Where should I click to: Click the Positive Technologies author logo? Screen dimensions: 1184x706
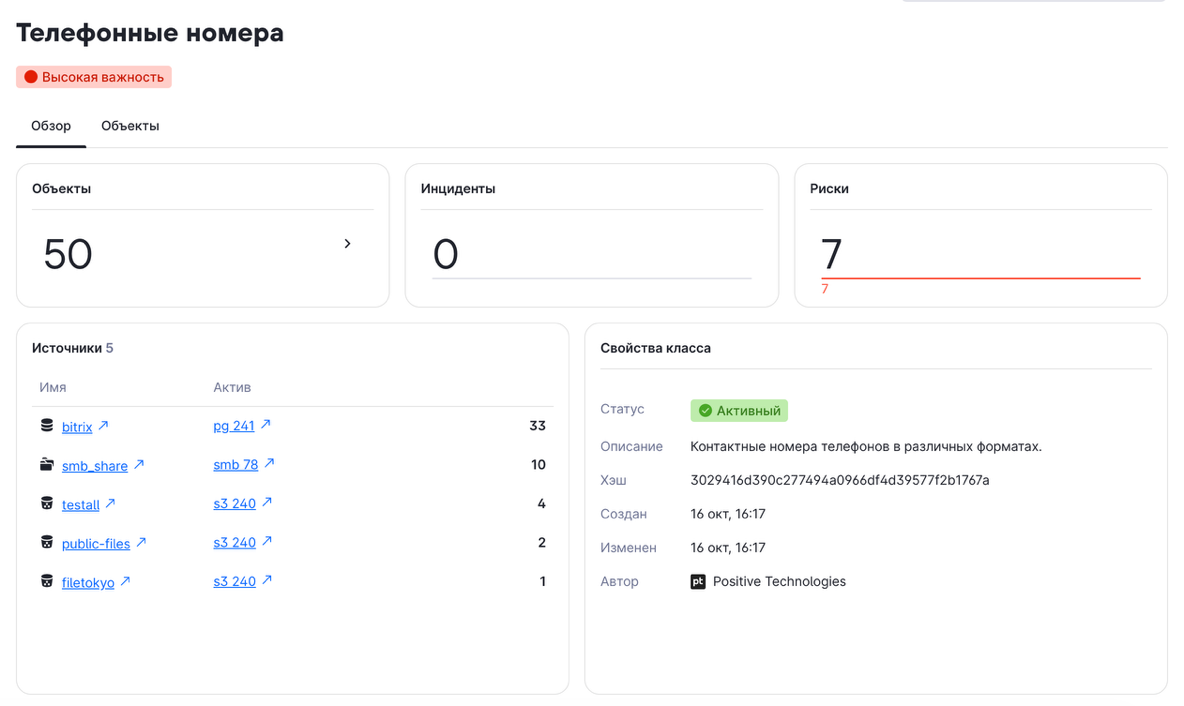[698, 582]
